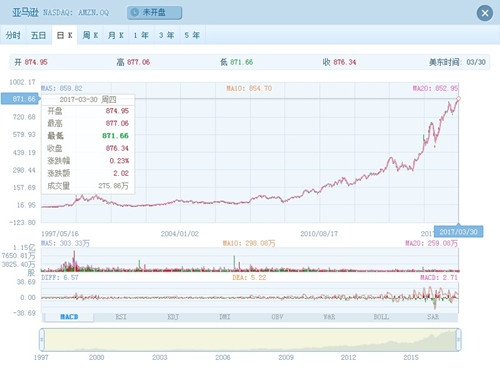Click the 2004/01/02 date axis label
The image size is (500, 374).
pos(180,234)
